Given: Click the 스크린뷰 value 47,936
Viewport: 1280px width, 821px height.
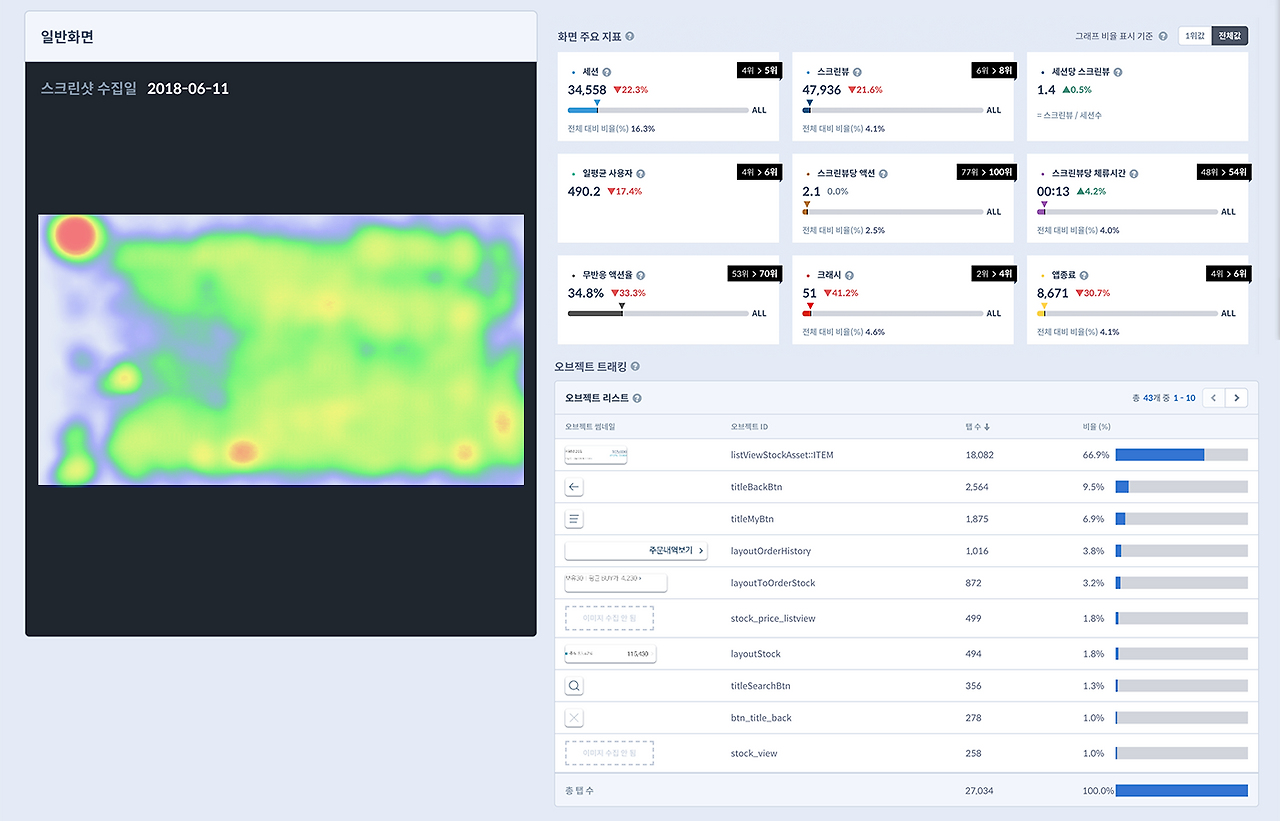Looking at the screenshot, I should 822,90.
